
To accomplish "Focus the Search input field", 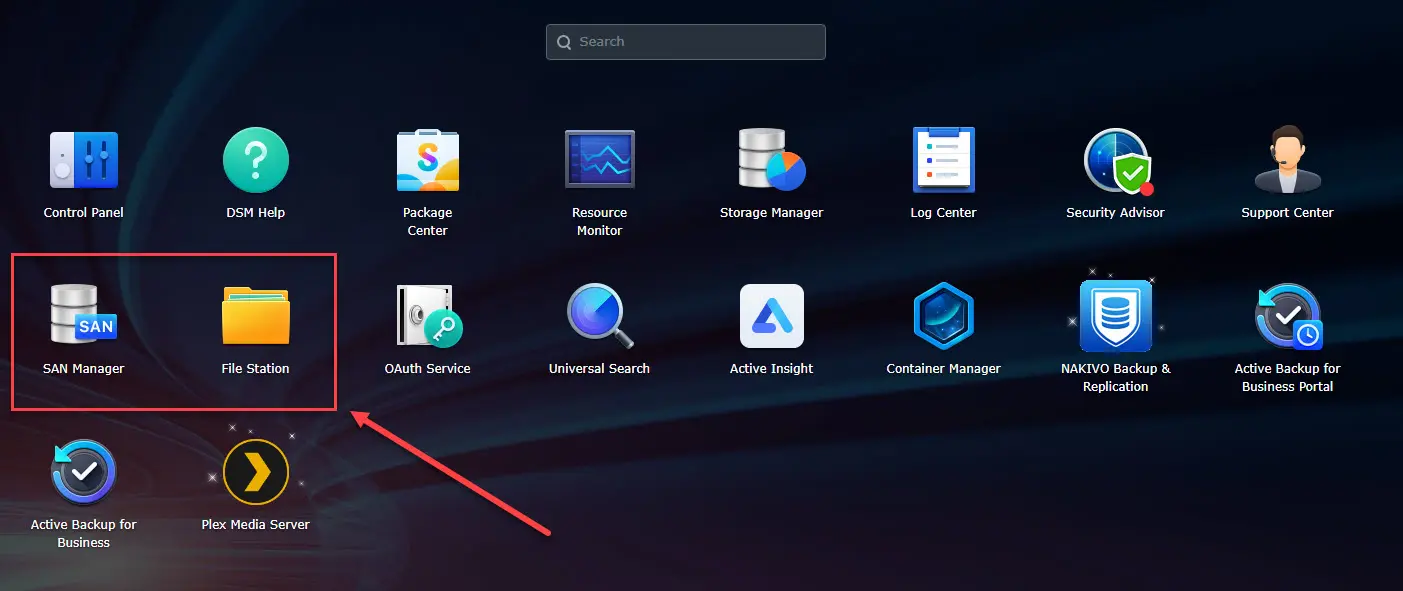I will tap(686, 42).
